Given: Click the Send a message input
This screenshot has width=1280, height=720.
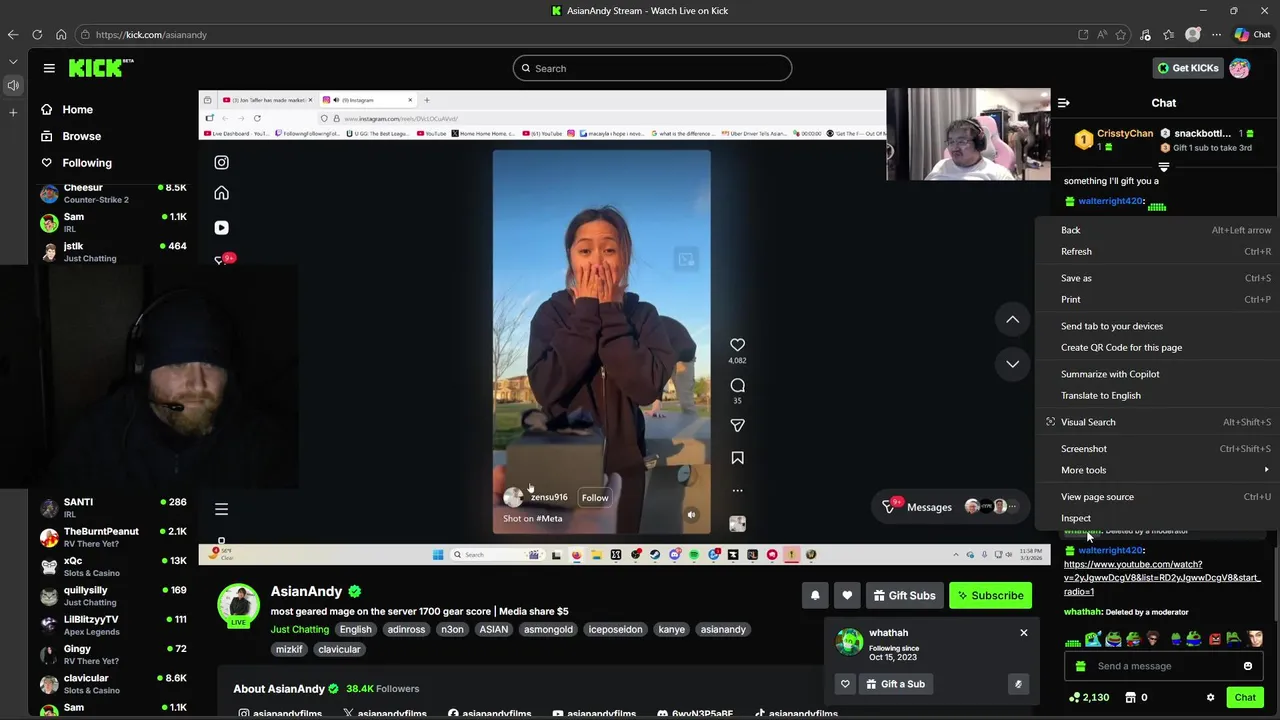Looking at the screenshot, I should [x=1162, y=666].
